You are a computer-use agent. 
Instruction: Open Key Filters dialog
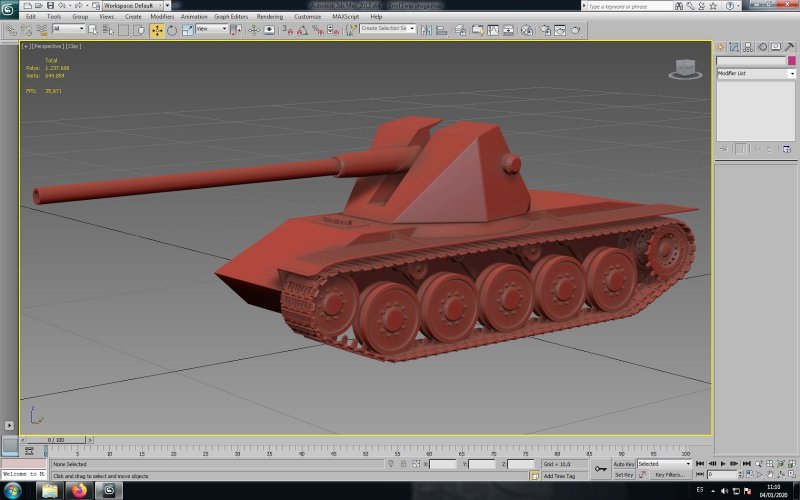coord(670,475)
